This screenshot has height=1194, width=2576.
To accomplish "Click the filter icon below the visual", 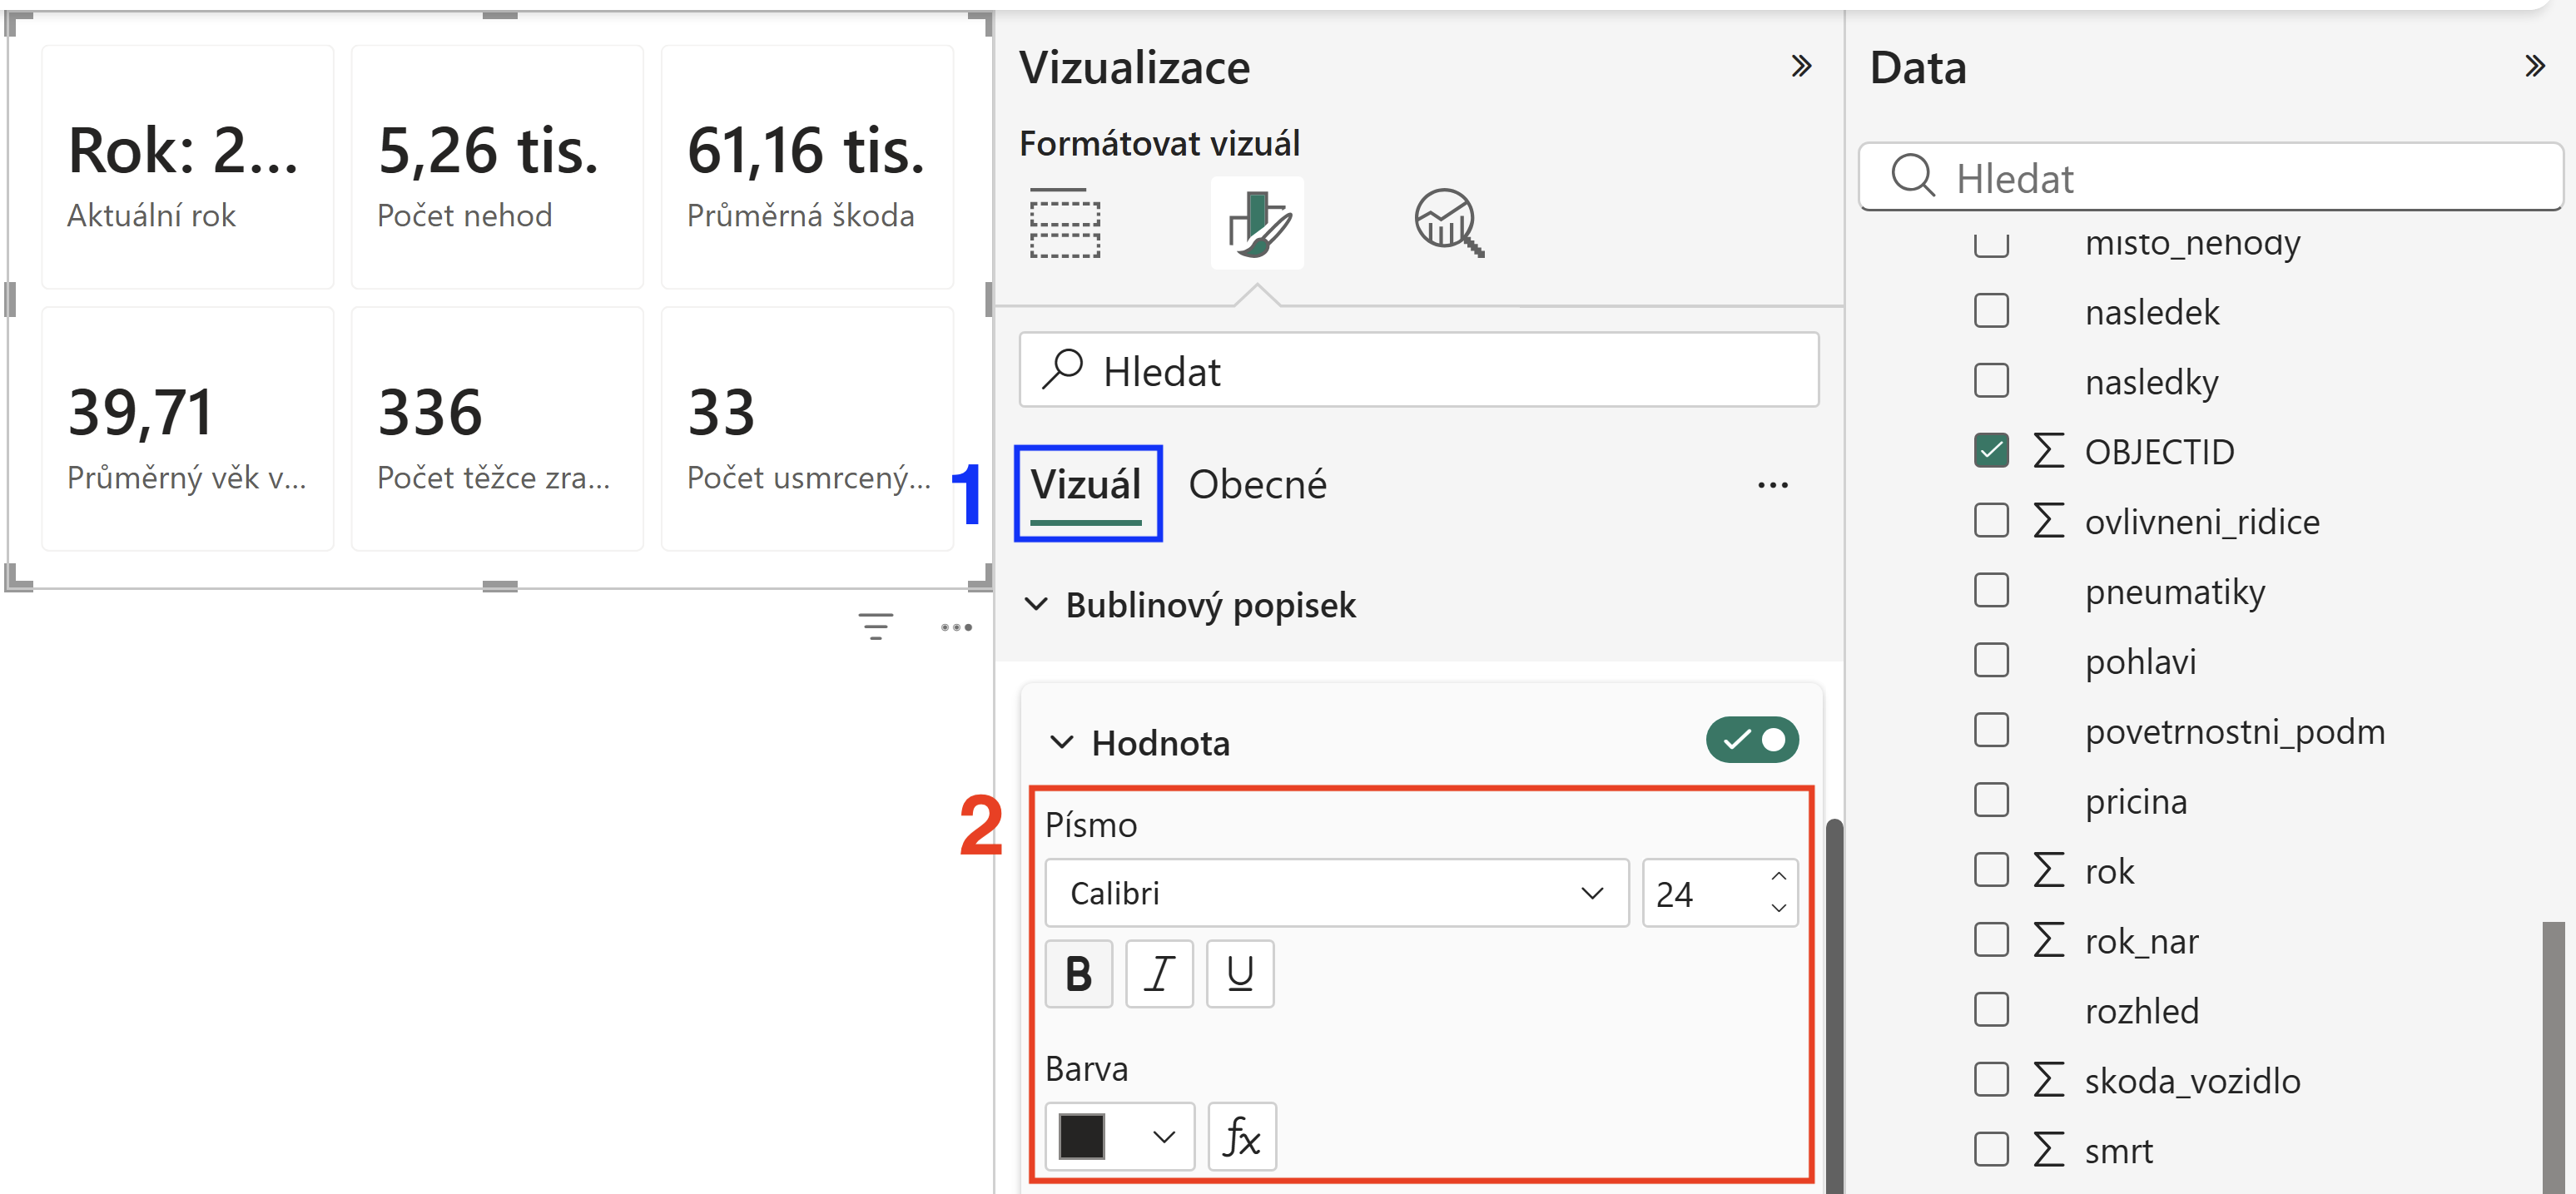I will (876, 627).
